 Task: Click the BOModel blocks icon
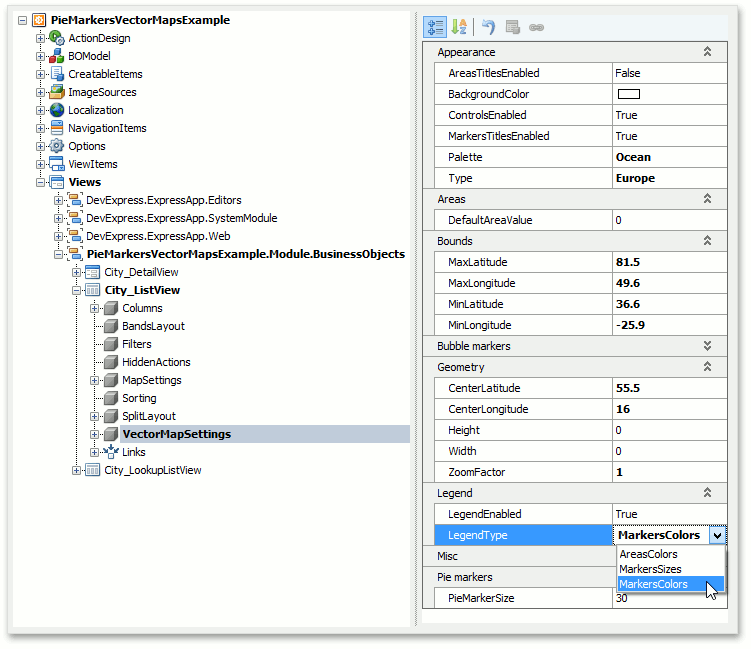pos(57,56)
